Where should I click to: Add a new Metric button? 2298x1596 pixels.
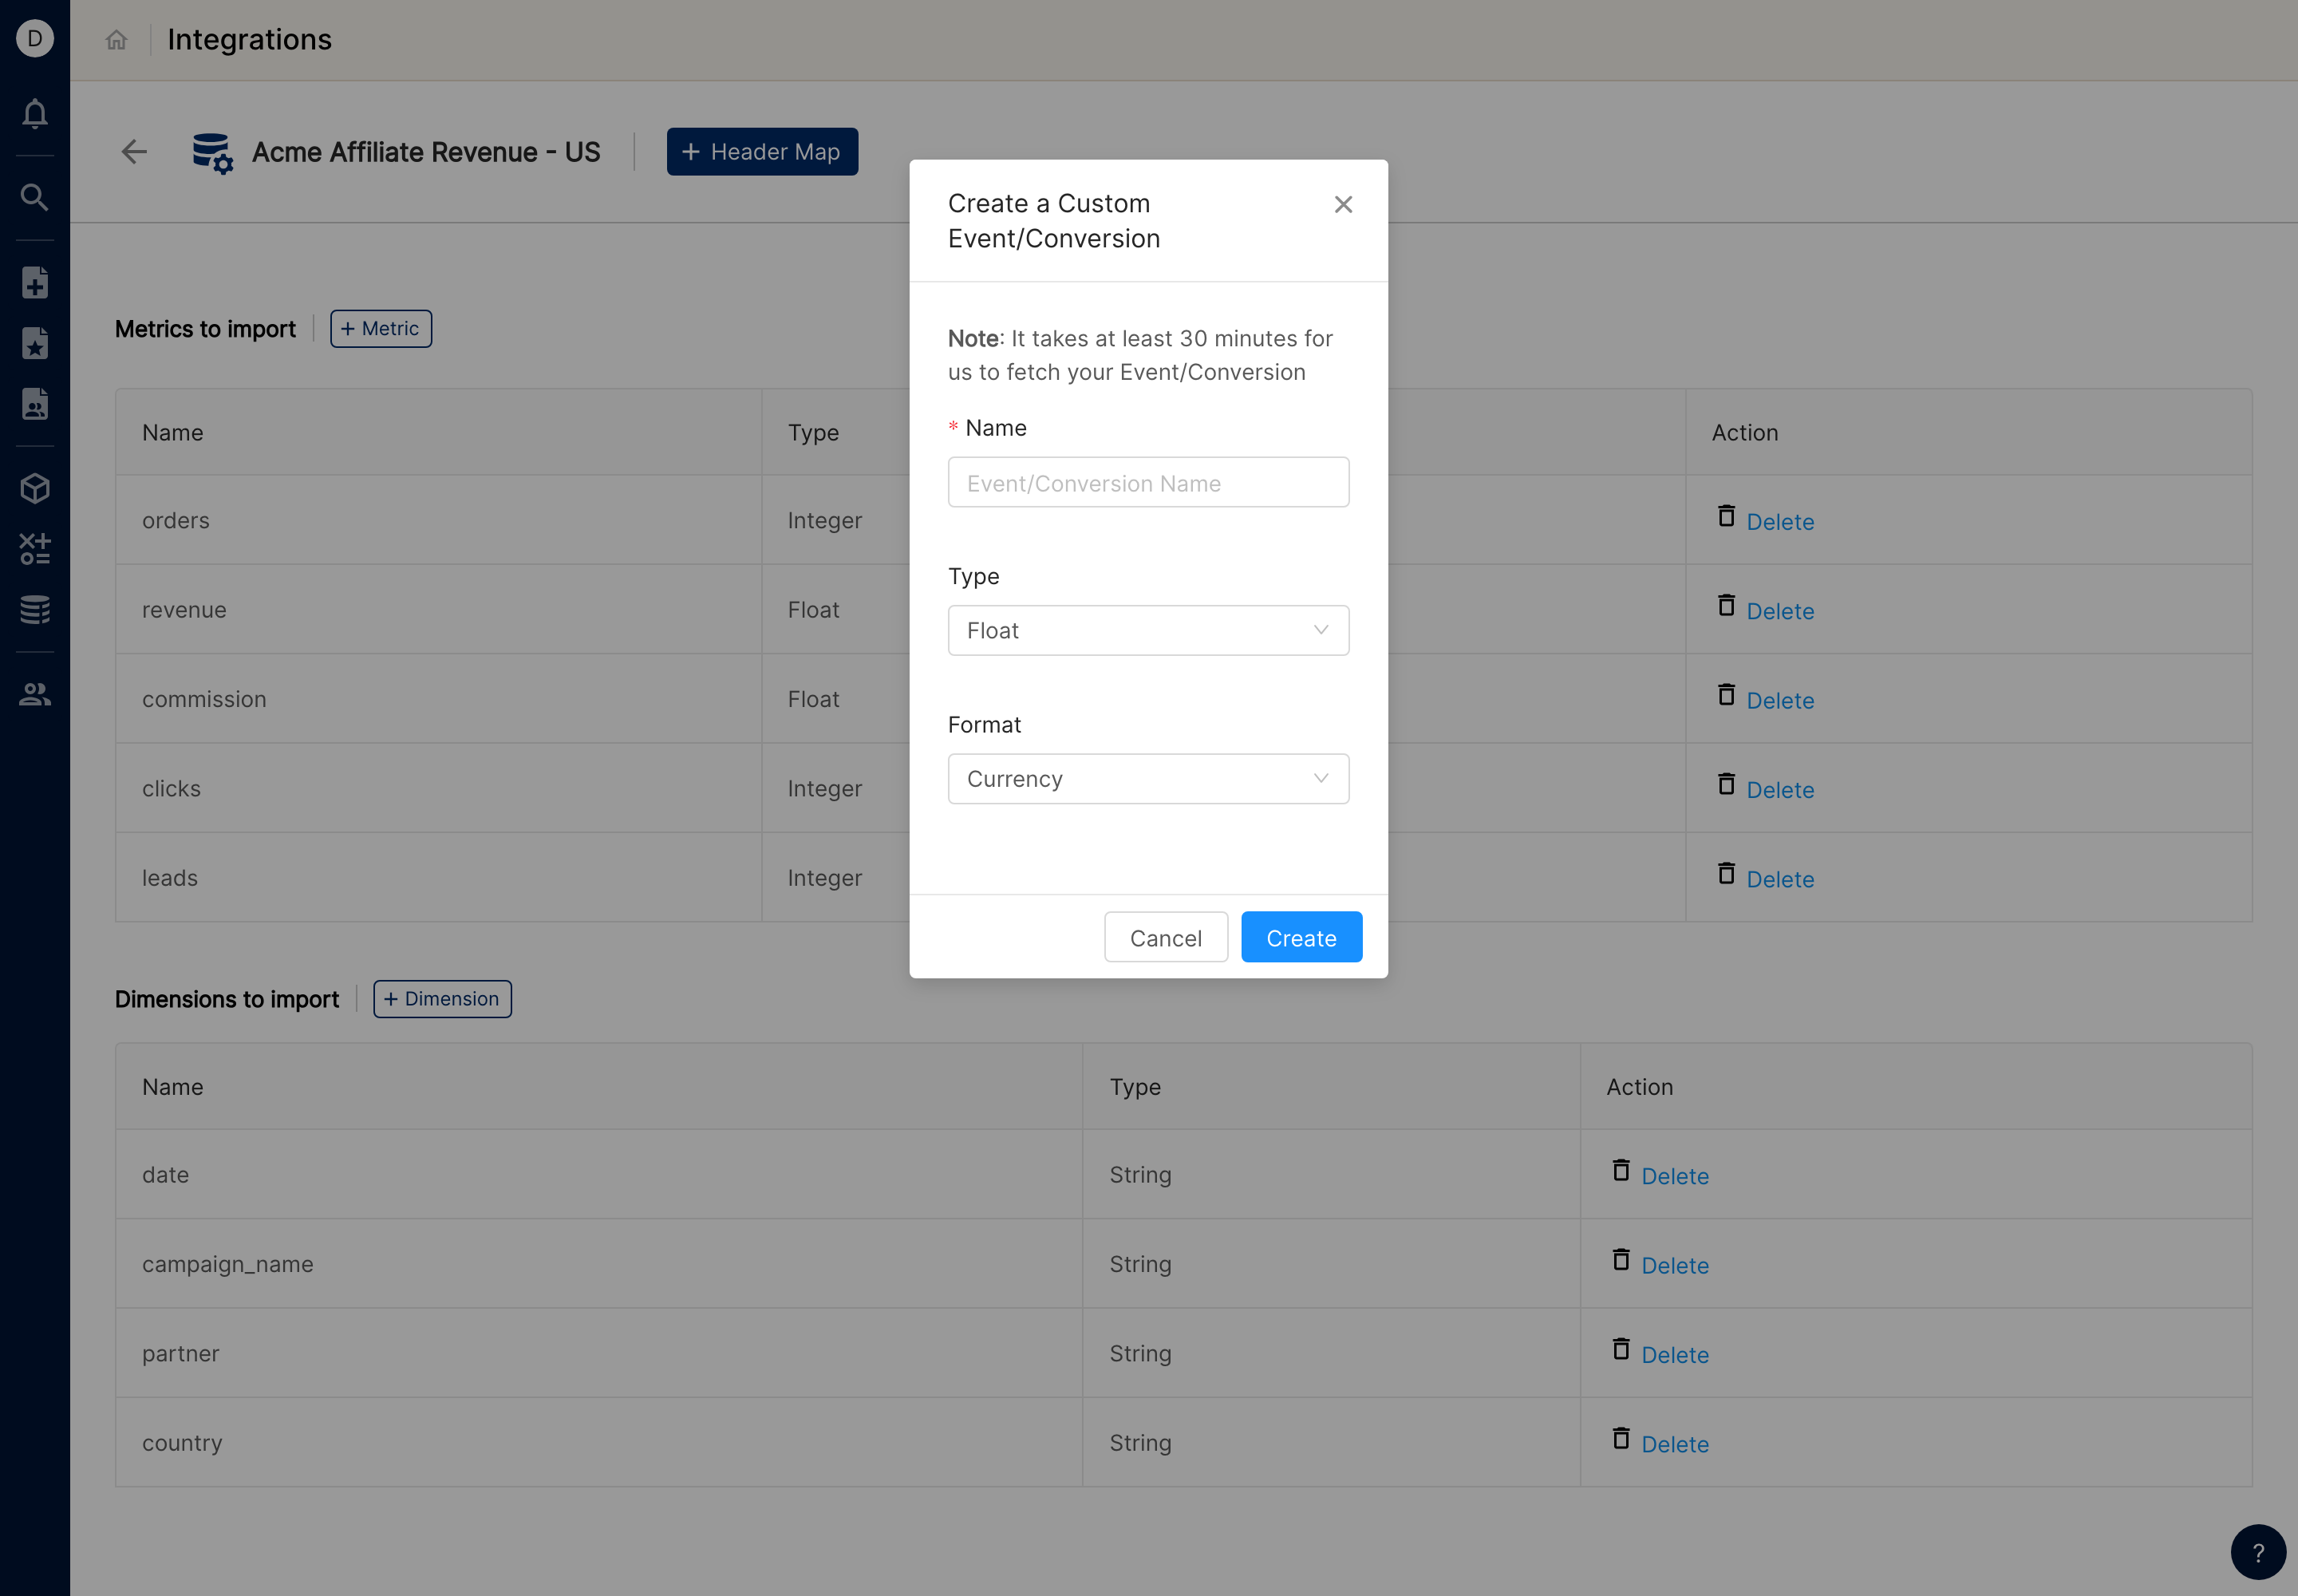pyautogui.click(x=381, y=329)
